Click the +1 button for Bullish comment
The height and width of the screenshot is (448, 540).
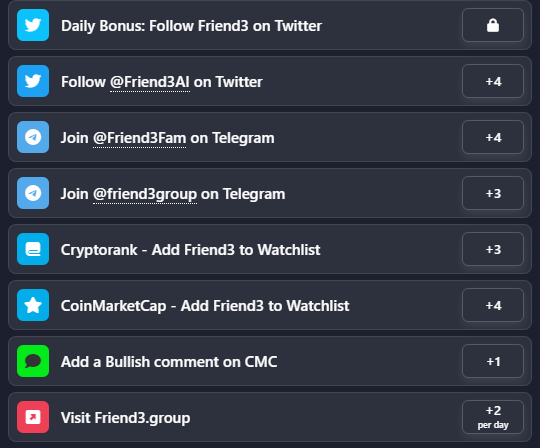493,361
